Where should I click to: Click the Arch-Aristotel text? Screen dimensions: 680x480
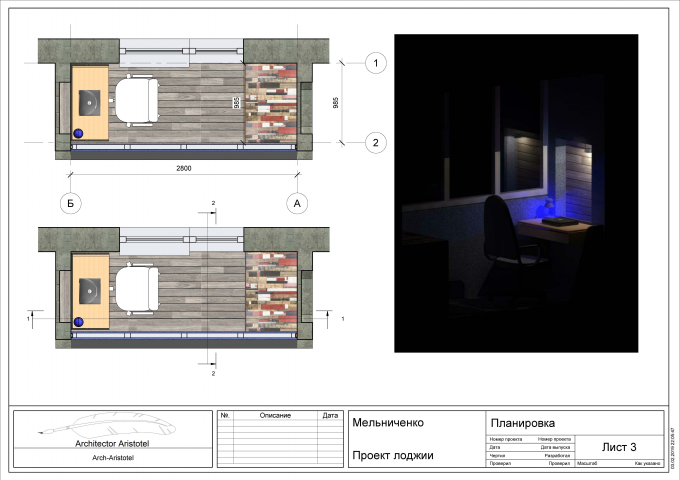[x=113, y=457]
